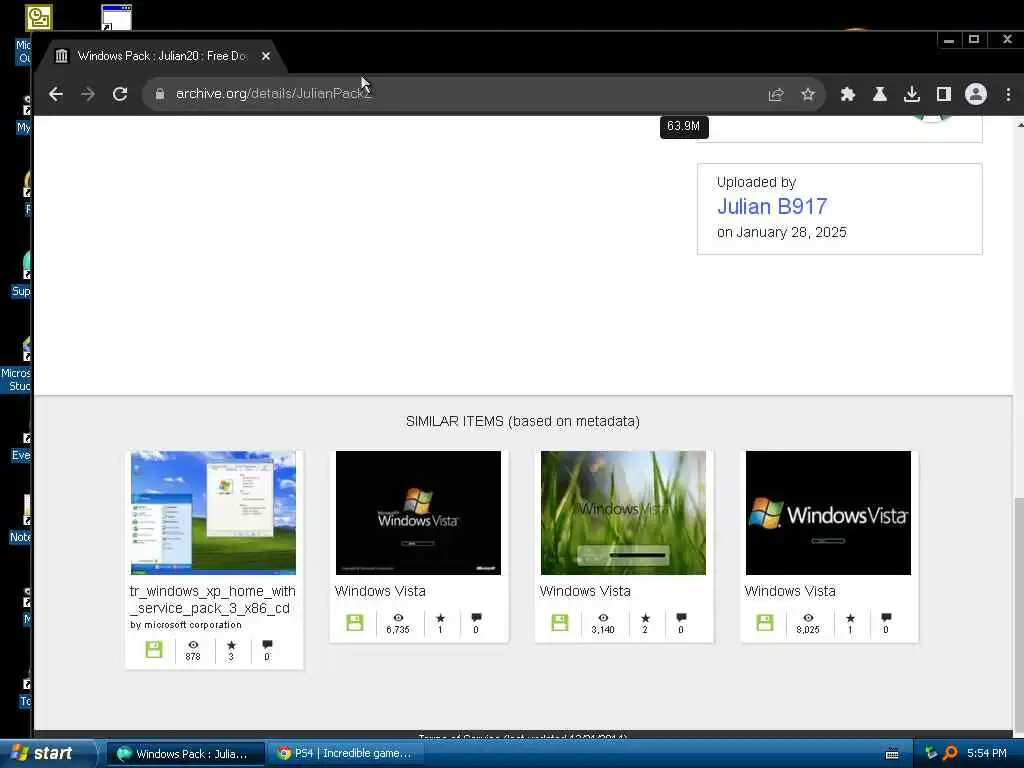Open yellow-green desktop icon at top left

pyautogui.click(x=39, y=17)
